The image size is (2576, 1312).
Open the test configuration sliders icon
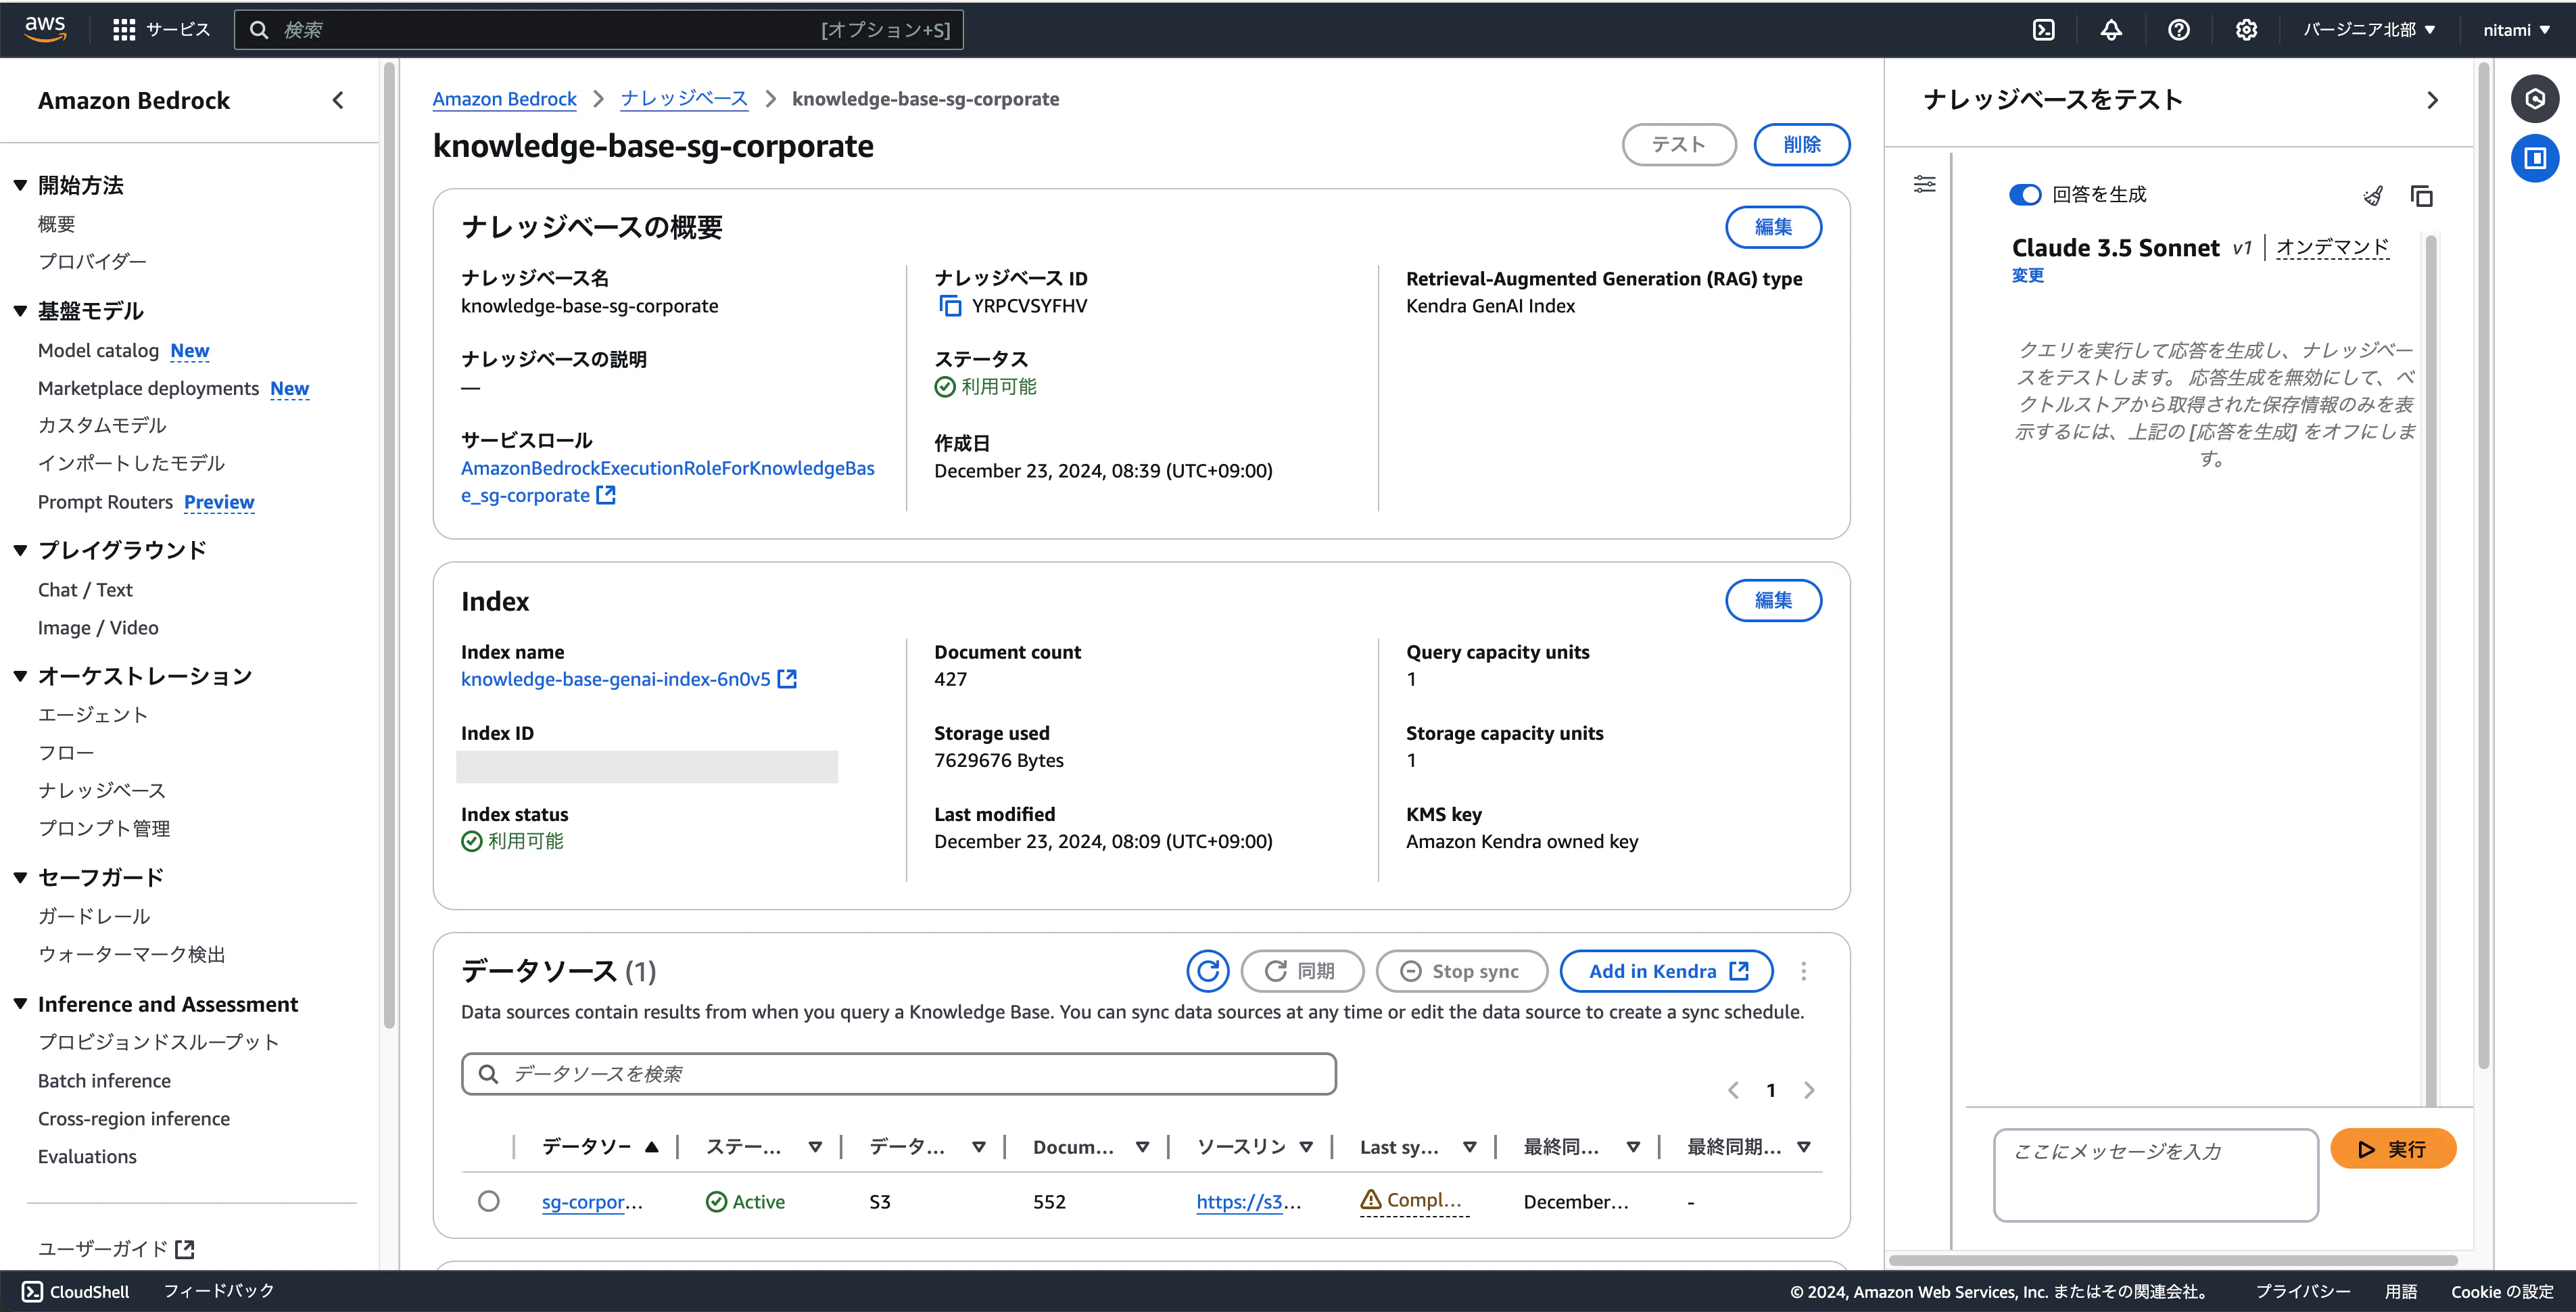click(x=1924, y=184)
